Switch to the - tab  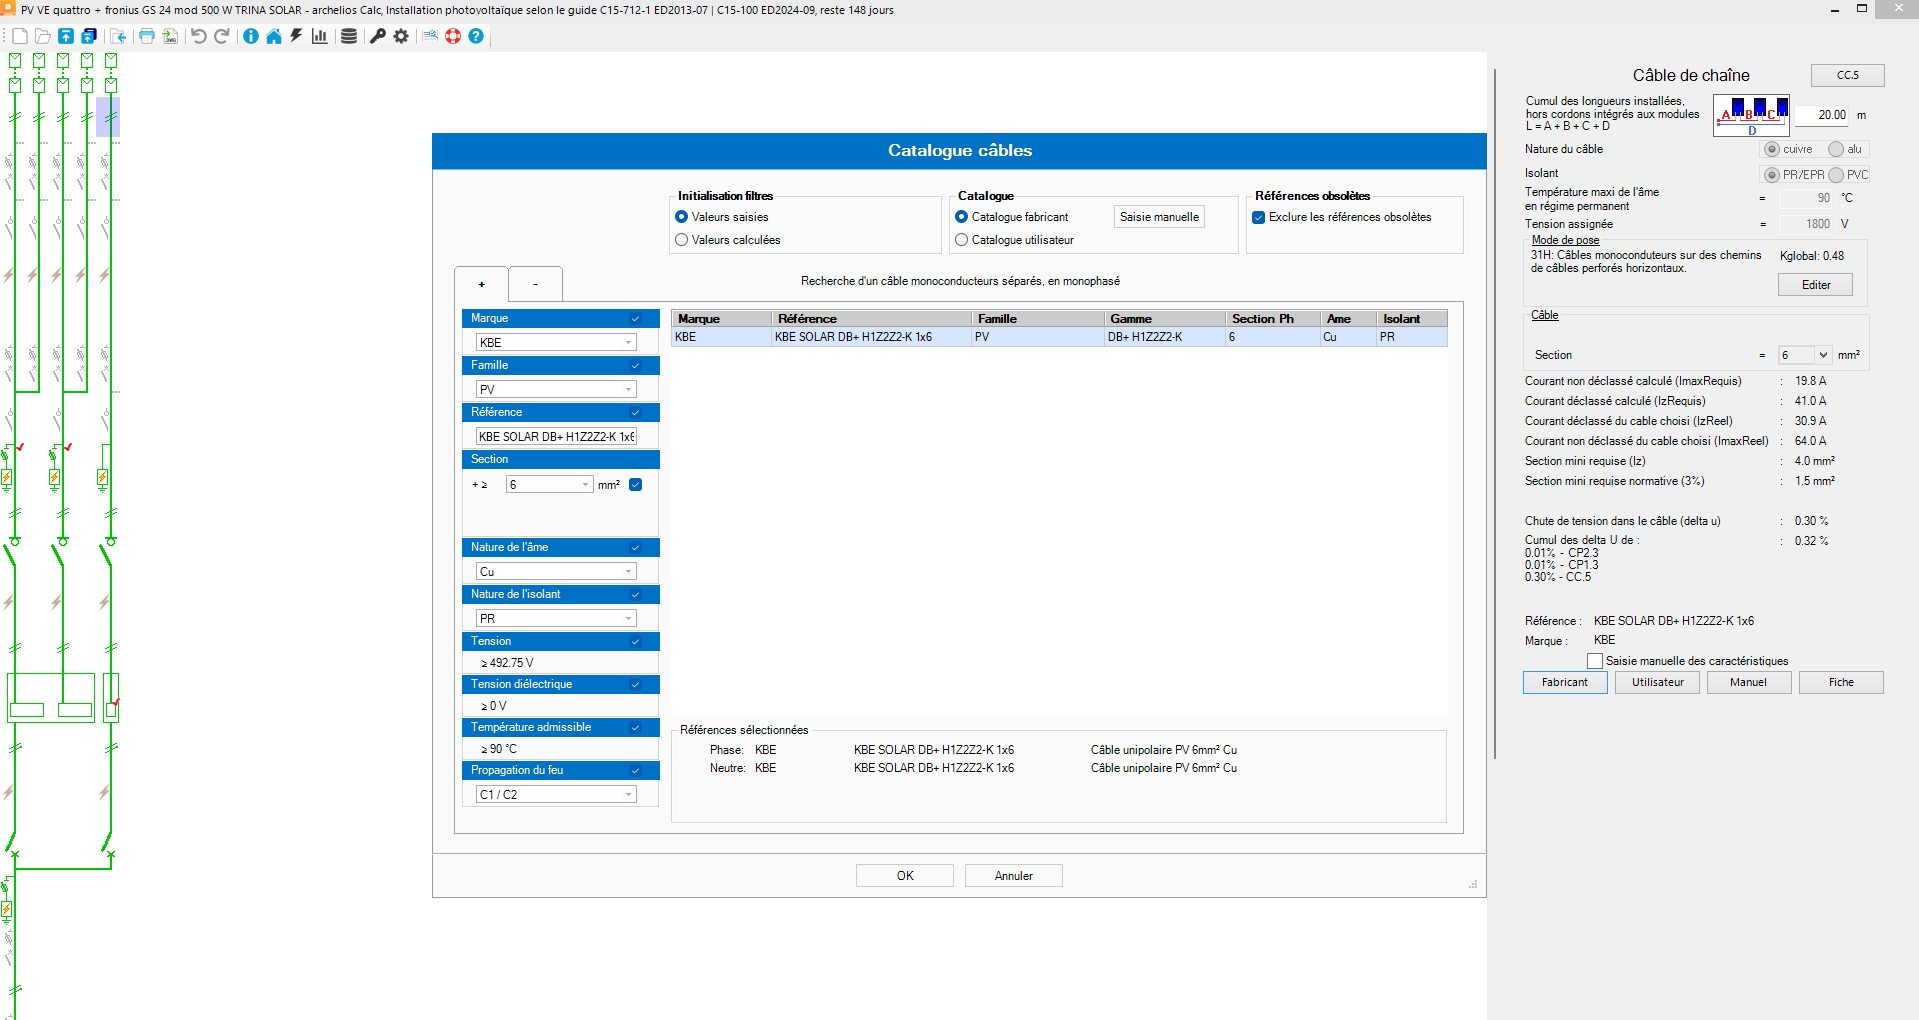point(535,284)
